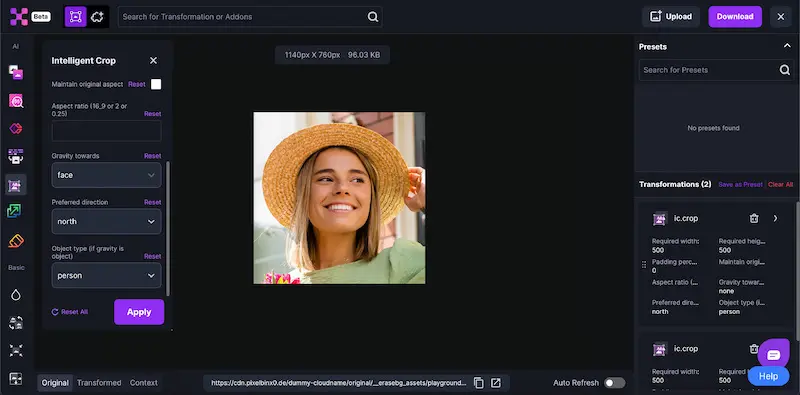The width and height of the screenshot is (800, 395).
Task: Open the Preferred direction dropdown showing north
Action: click(107, 221)
